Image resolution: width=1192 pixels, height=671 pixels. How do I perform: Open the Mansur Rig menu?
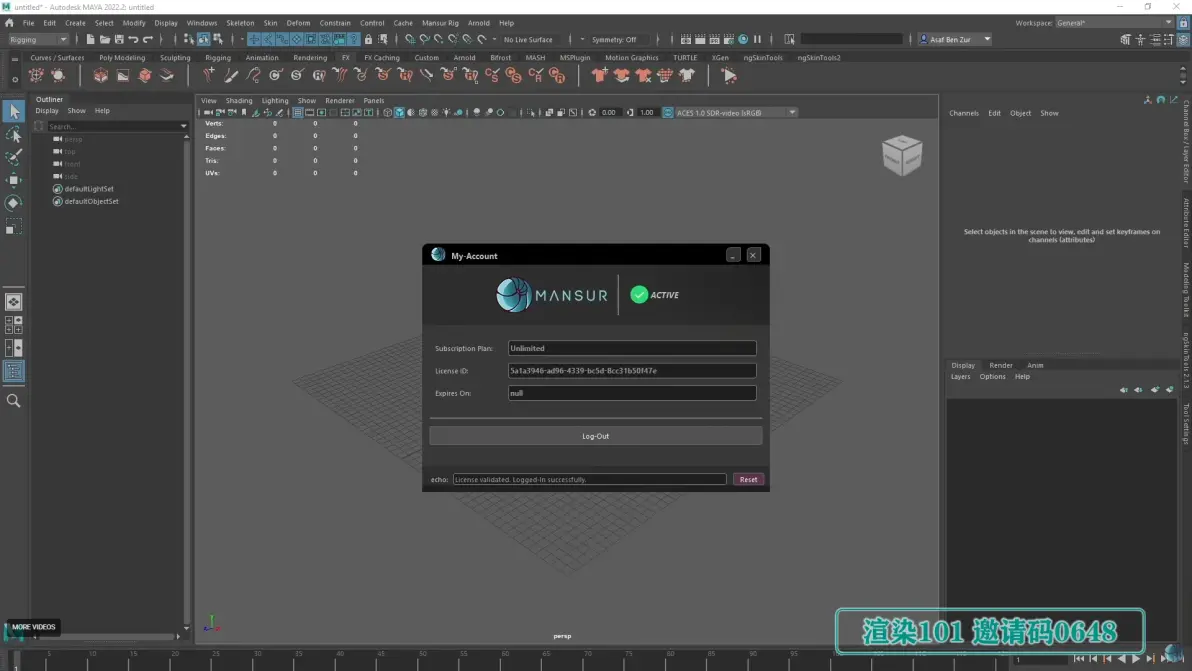440,23
